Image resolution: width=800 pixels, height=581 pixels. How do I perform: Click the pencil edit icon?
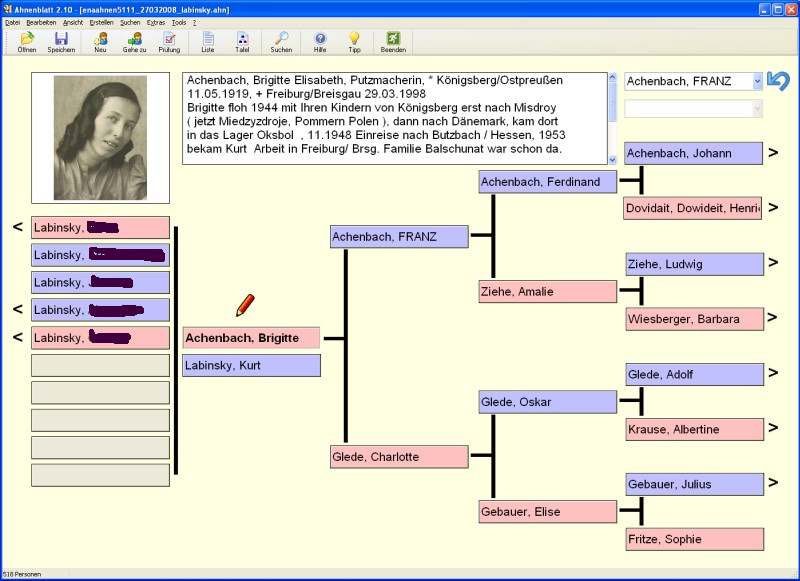point(245,305)
